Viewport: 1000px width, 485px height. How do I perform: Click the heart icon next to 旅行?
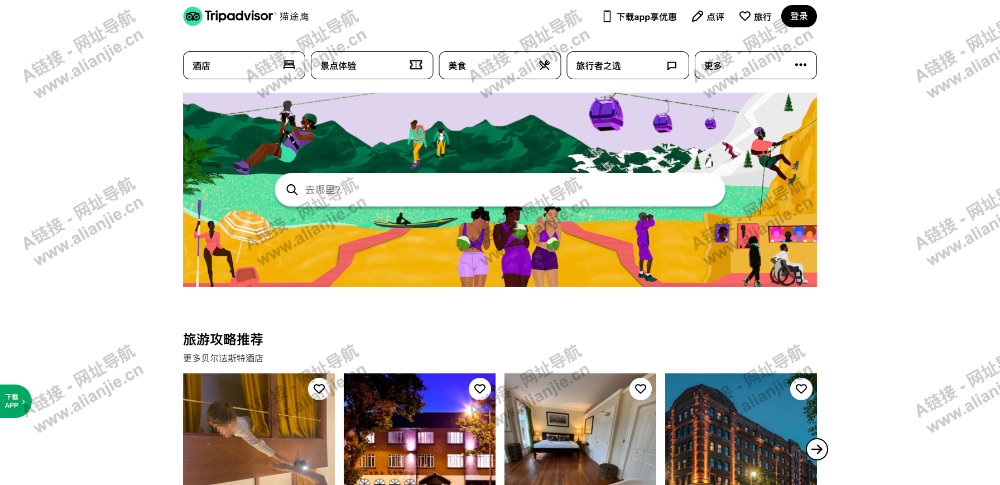point(745,17)
